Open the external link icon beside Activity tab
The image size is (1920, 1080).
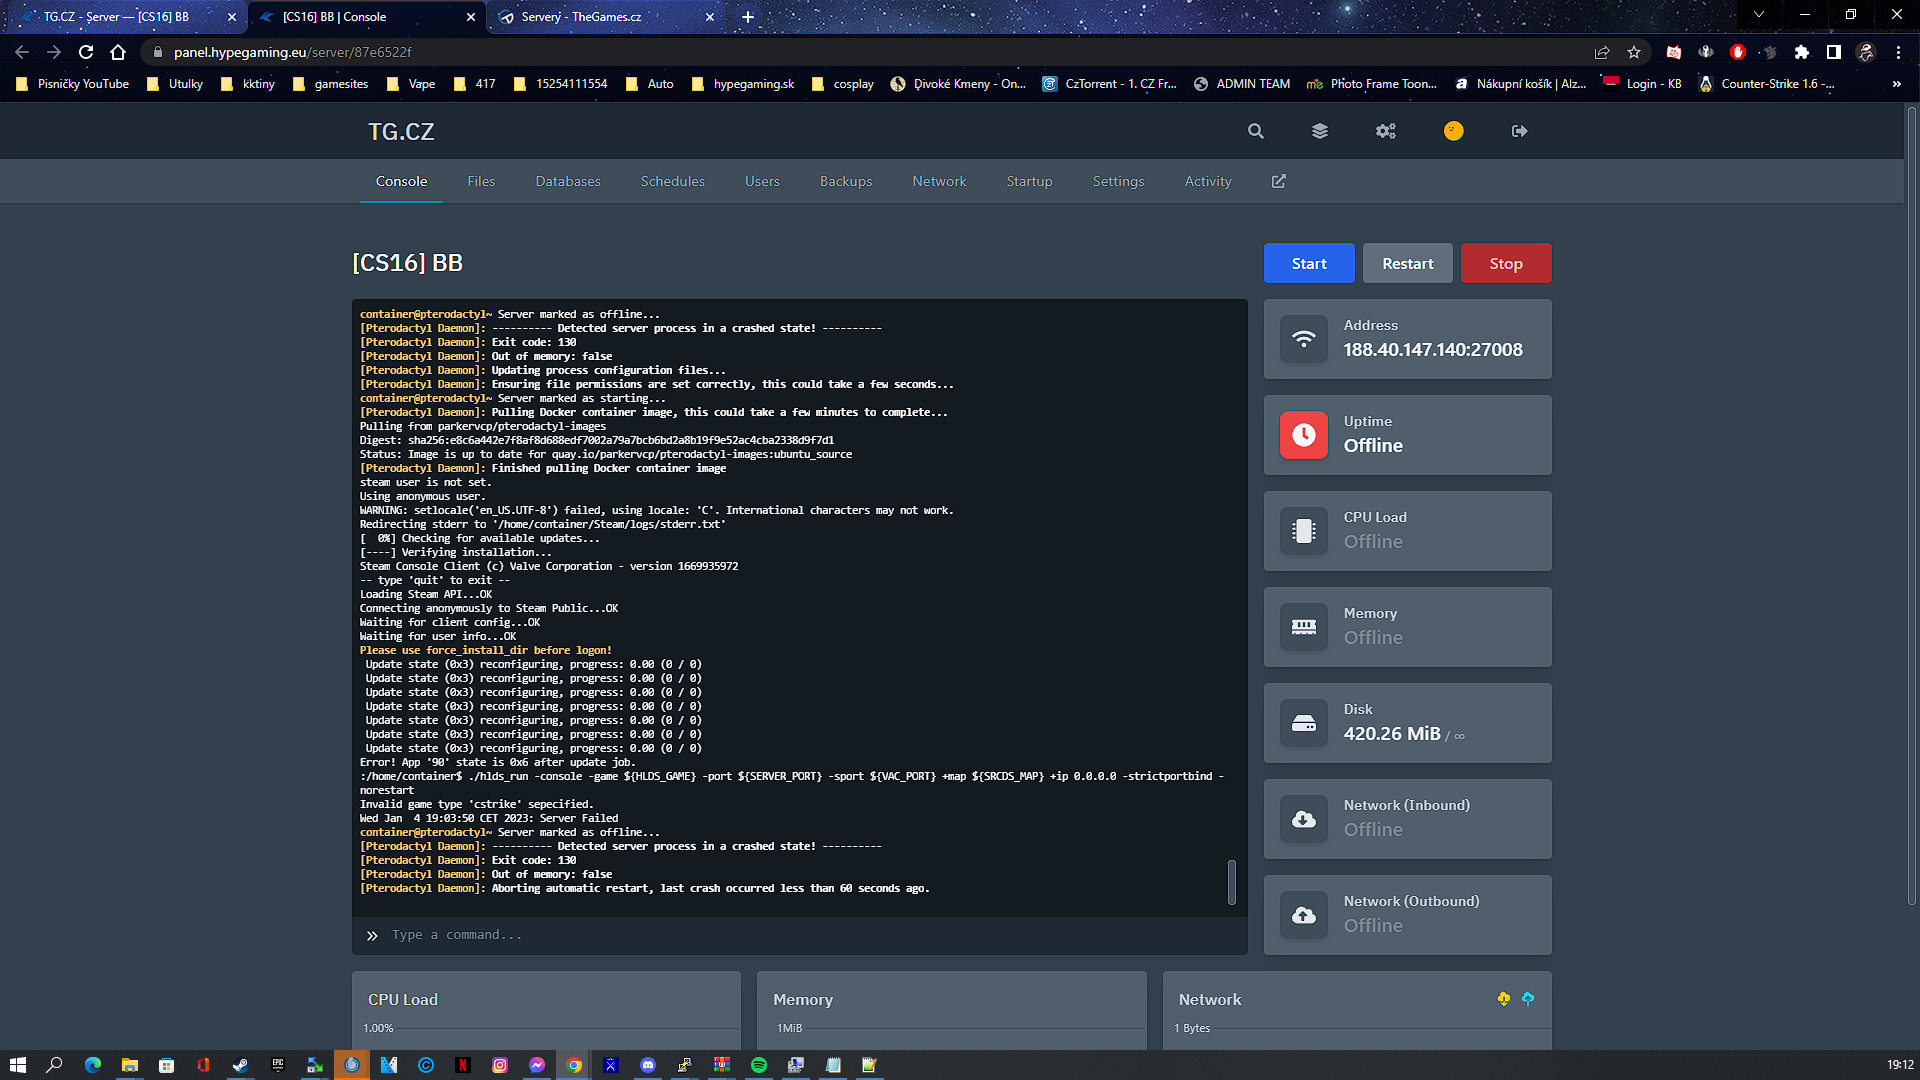tap(1278, 181)
